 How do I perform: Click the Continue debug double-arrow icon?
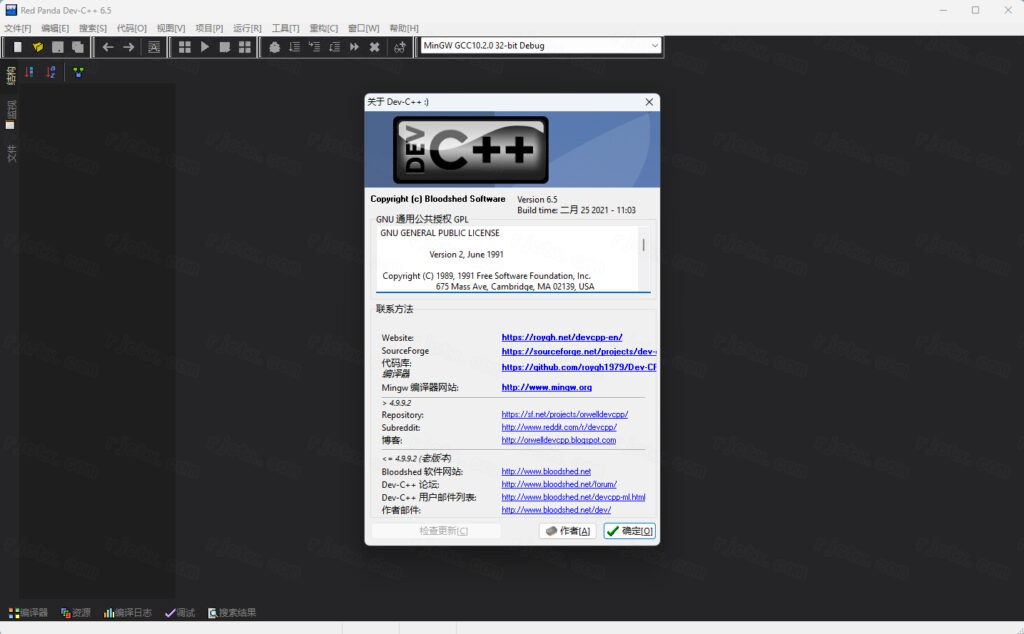coord(354,47)
